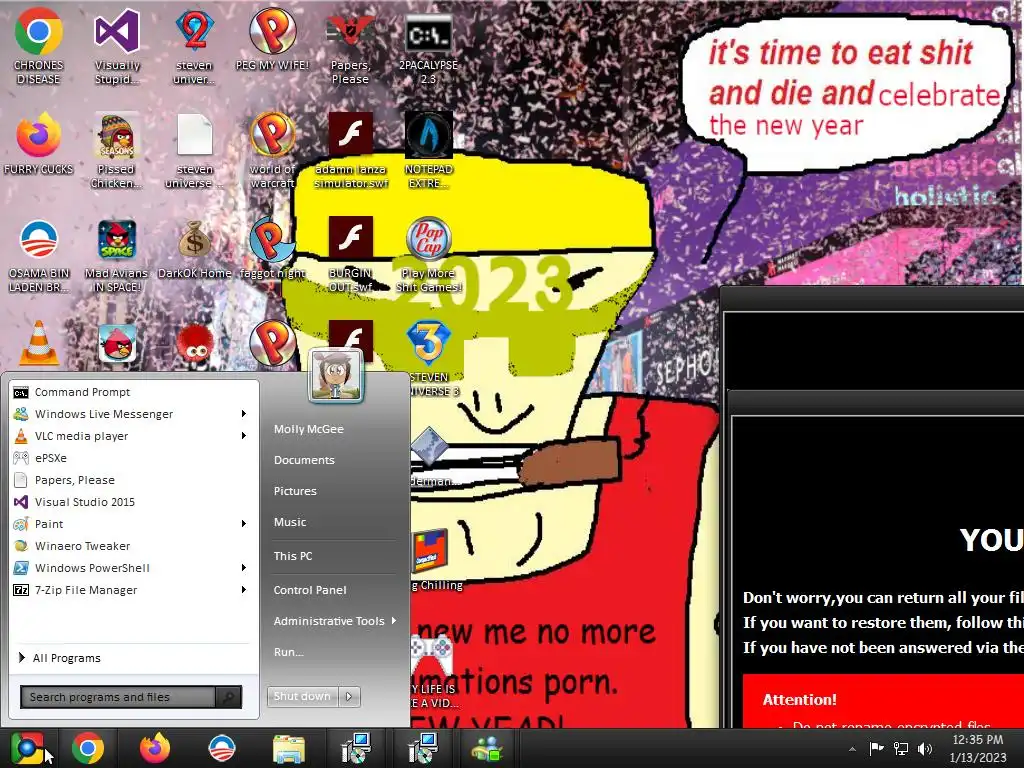Expand Windows Live Messenger submenu arrow

244,413
